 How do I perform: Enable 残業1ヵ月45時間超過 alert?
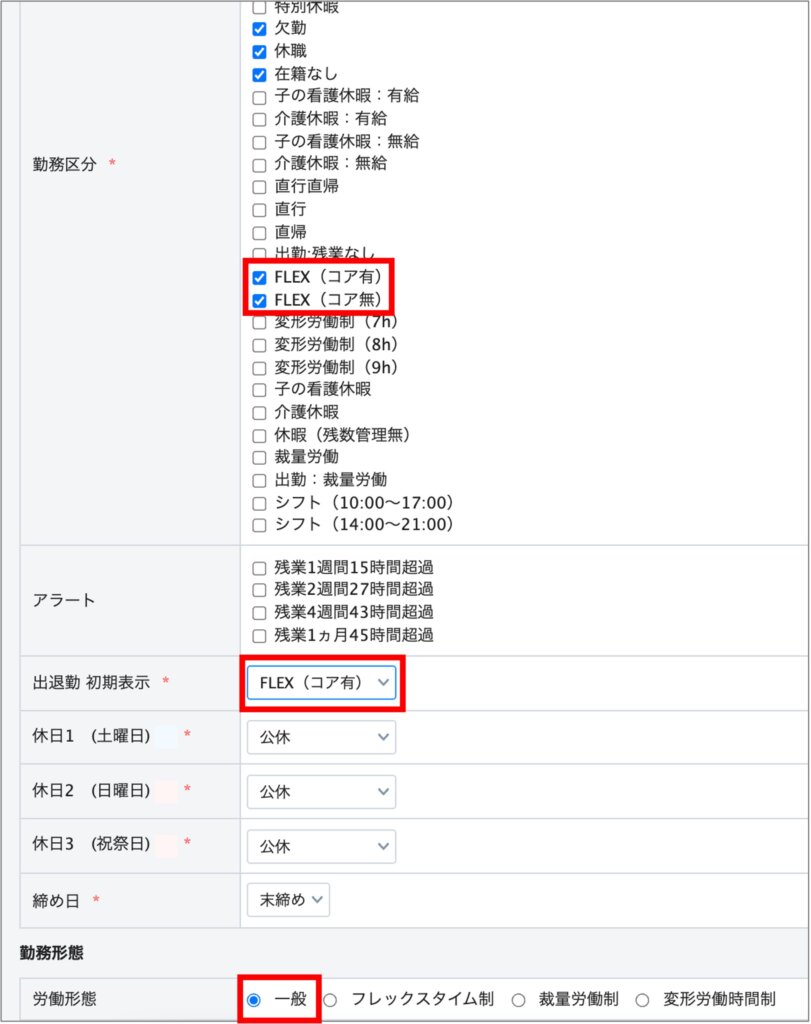(x=259, y=635)
